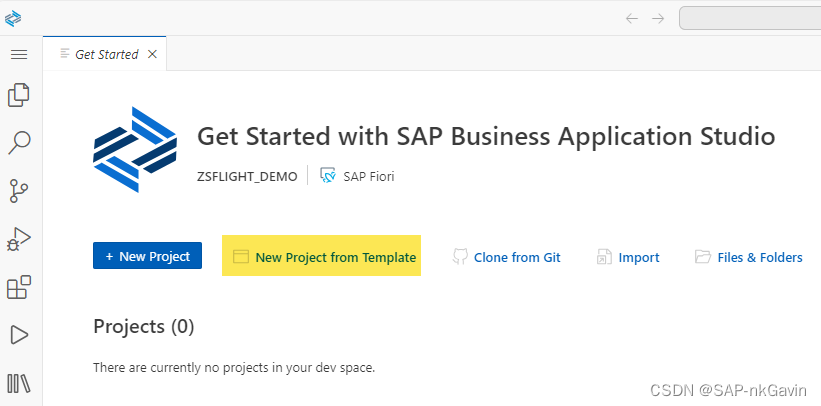Click Clone from Git link
821x406 pixels.
pyautogui.click(x=506, y=257)
